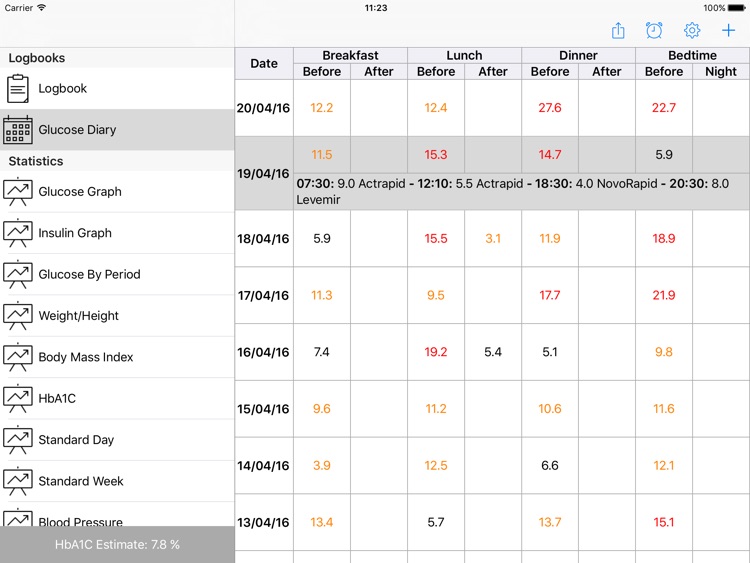Tap the 14.7 dinner reading
The image size is (750, 563).
[550, 155]
